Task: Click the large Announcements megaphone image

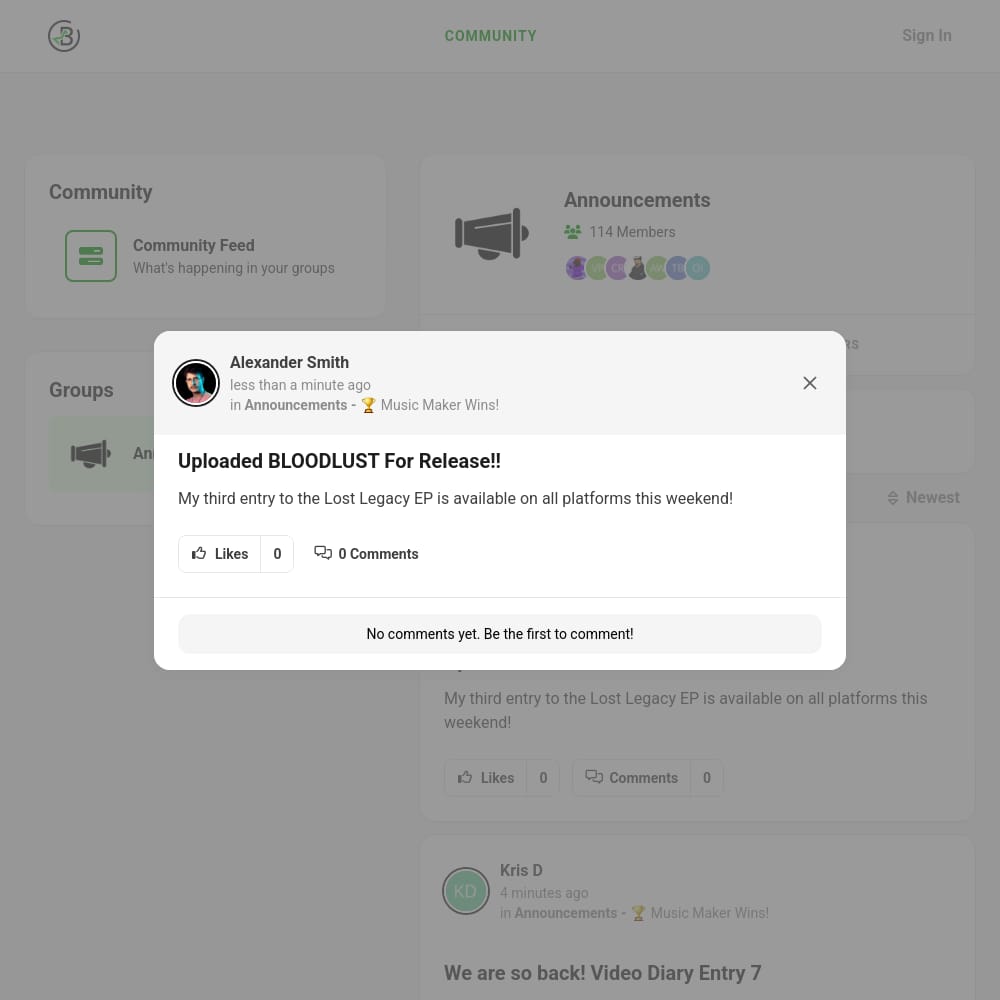Action: [492, 233]
